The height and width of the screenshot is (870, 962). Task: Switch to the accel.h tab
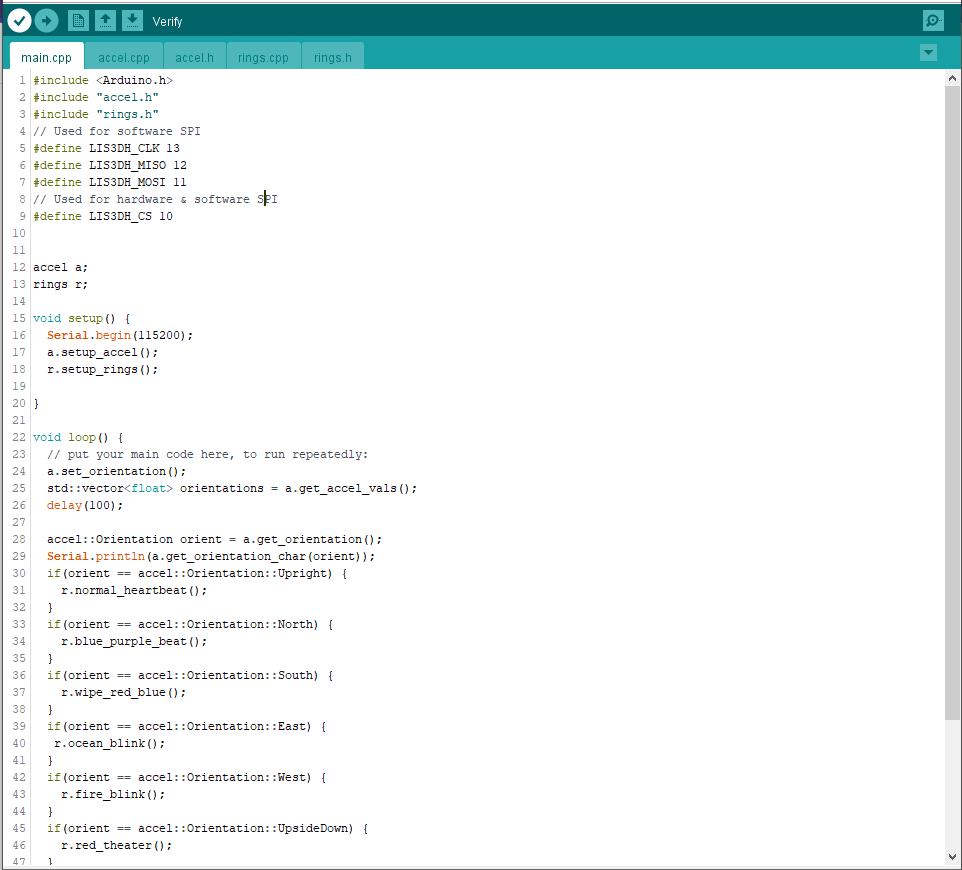tap(194, 57)
